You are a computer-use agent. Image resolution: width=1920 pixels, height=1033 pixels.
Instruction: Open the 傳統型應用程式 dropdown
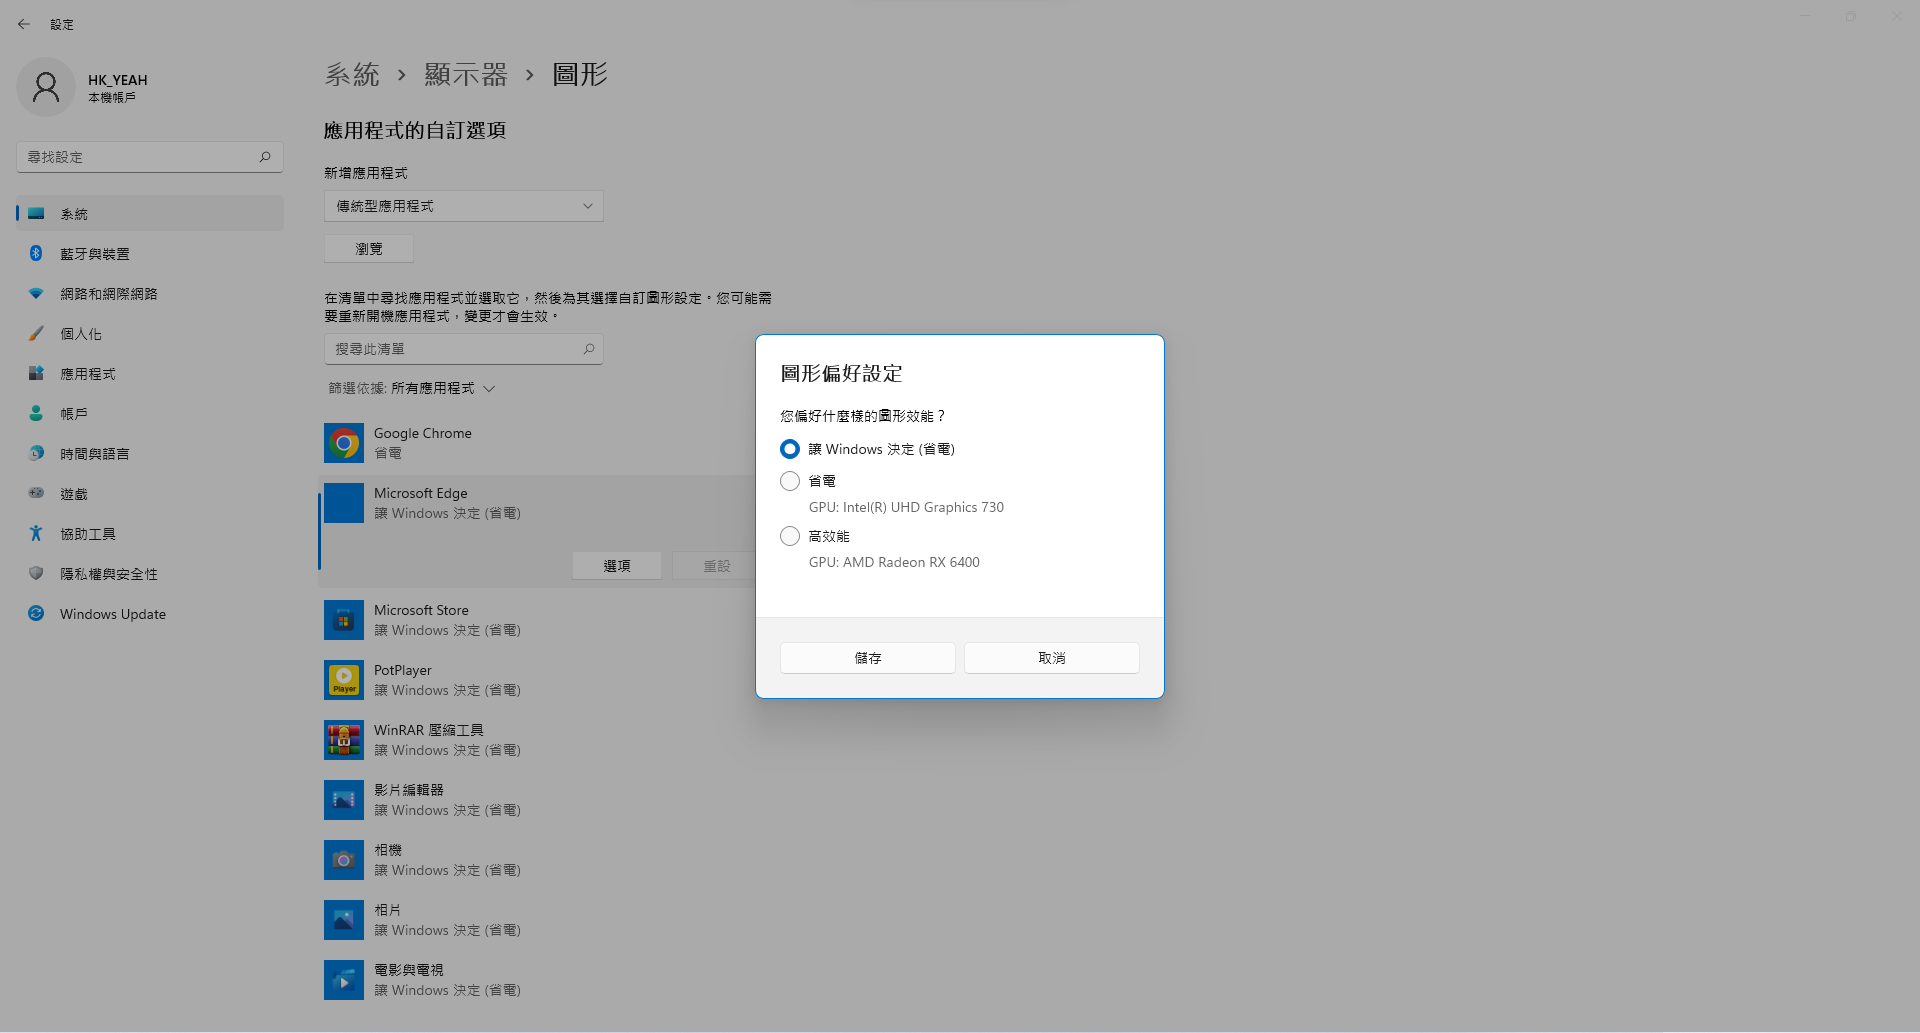[464, 206]
